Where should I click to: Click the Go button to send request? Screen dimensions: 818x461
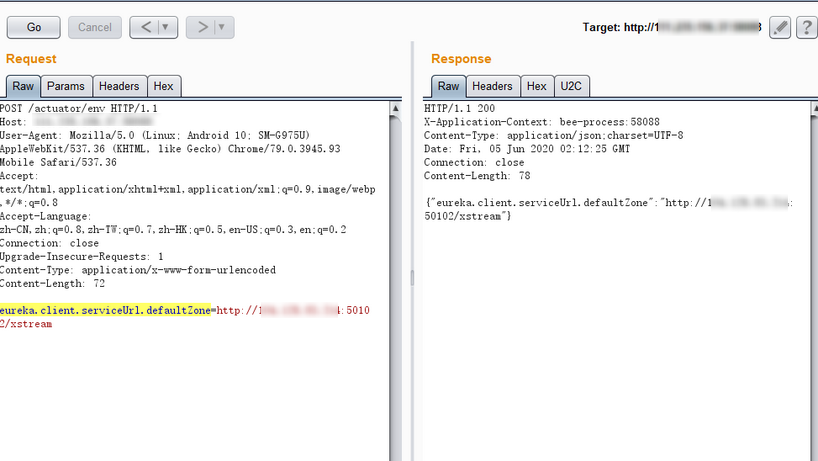(34, 27)
